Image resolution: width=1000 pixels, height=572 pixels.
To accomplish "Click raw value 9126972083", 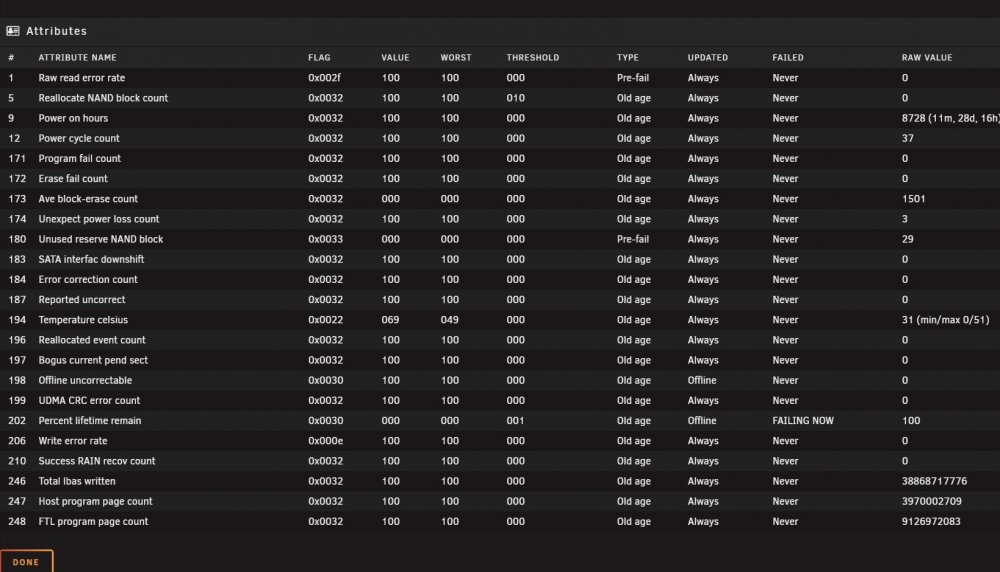I will (x=930, y=522).
